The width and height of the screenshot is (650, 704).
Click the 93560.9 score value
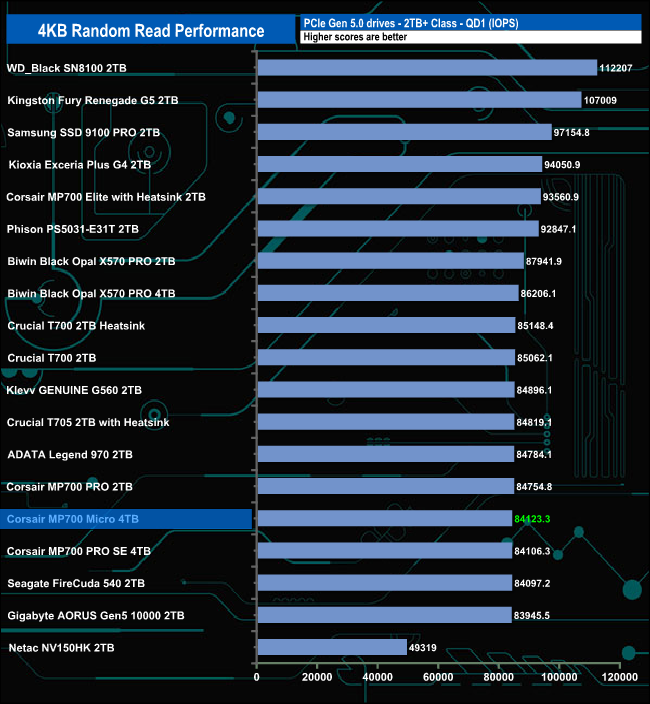tap(561, 197)
